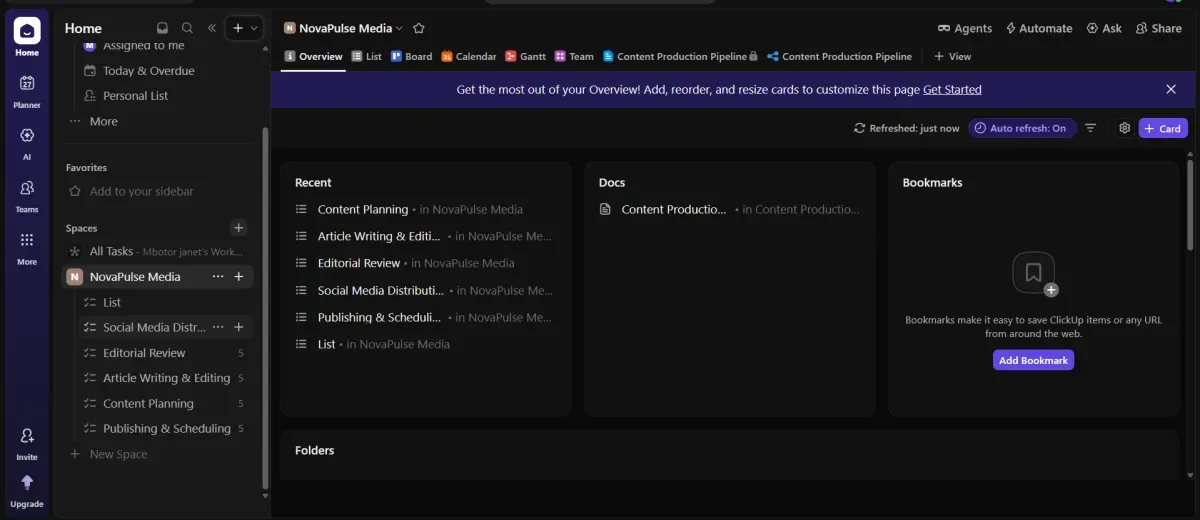
Task: Click the Share button
Action: [x=1159, y=28]
